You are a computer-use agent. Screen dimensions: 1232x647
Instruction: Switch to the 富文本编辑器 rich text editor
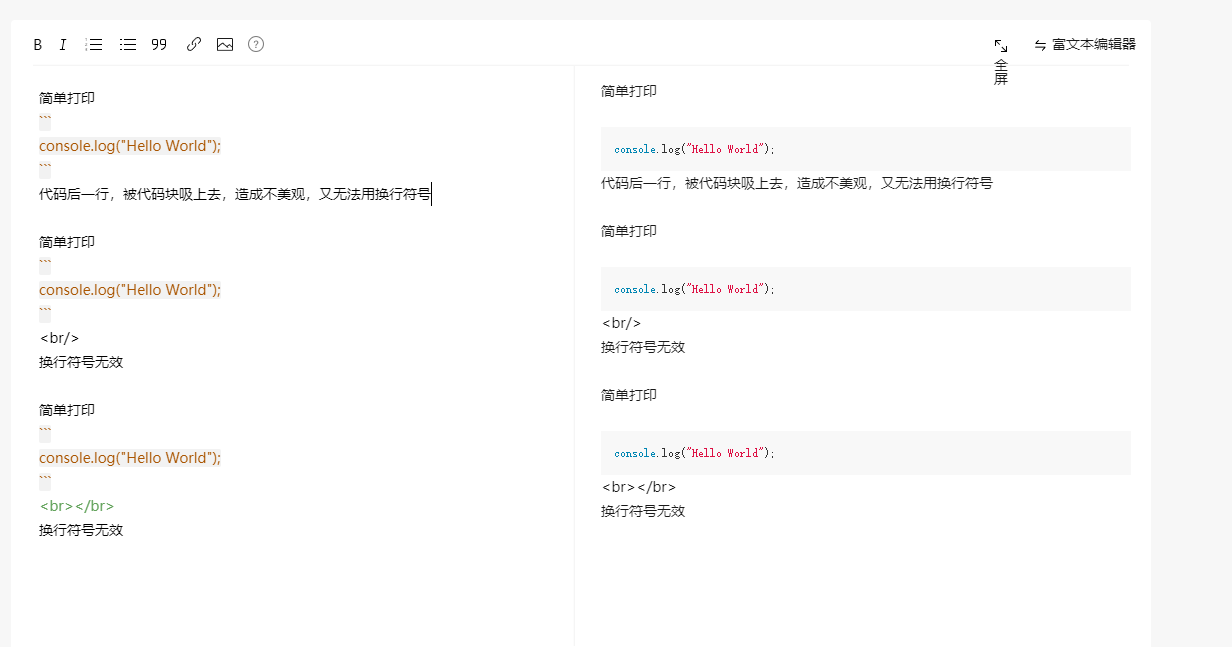1085,45
